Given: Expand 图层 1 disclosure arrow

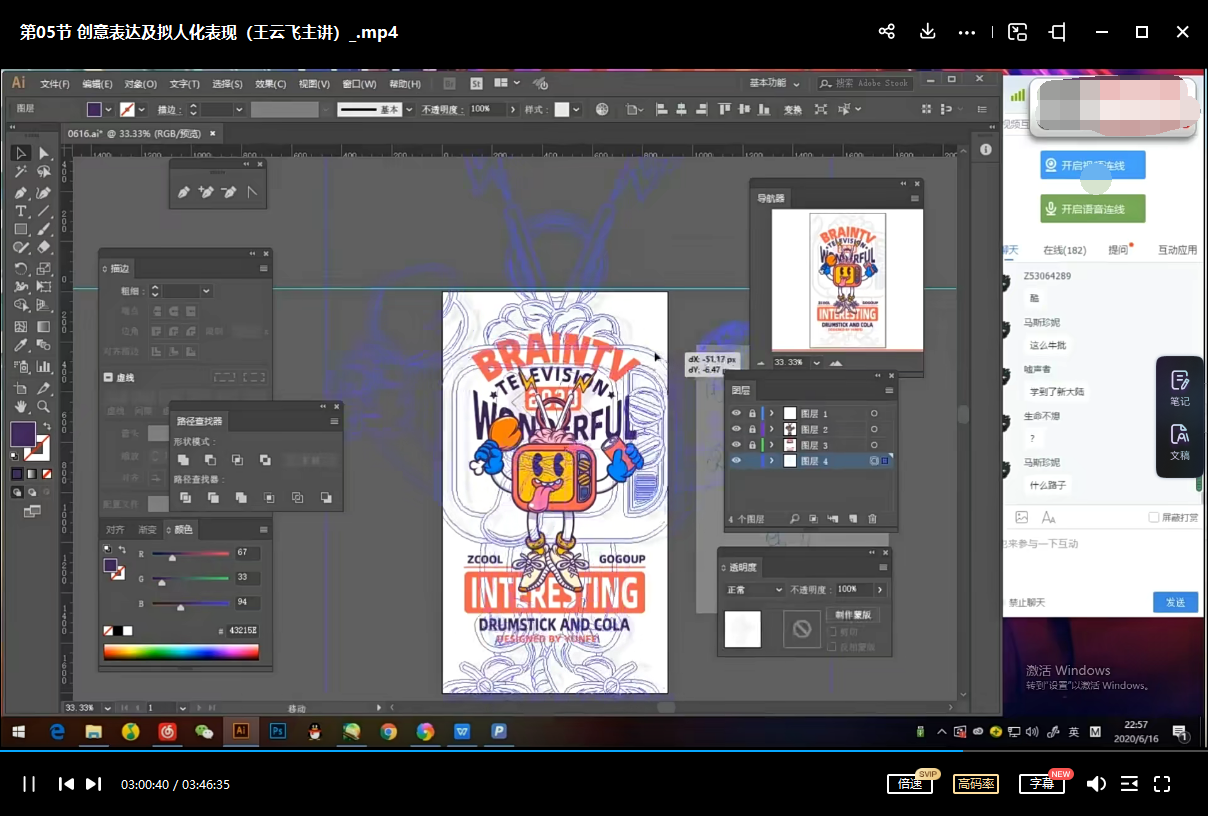Looking at the screenshot, I should (771, 413).
